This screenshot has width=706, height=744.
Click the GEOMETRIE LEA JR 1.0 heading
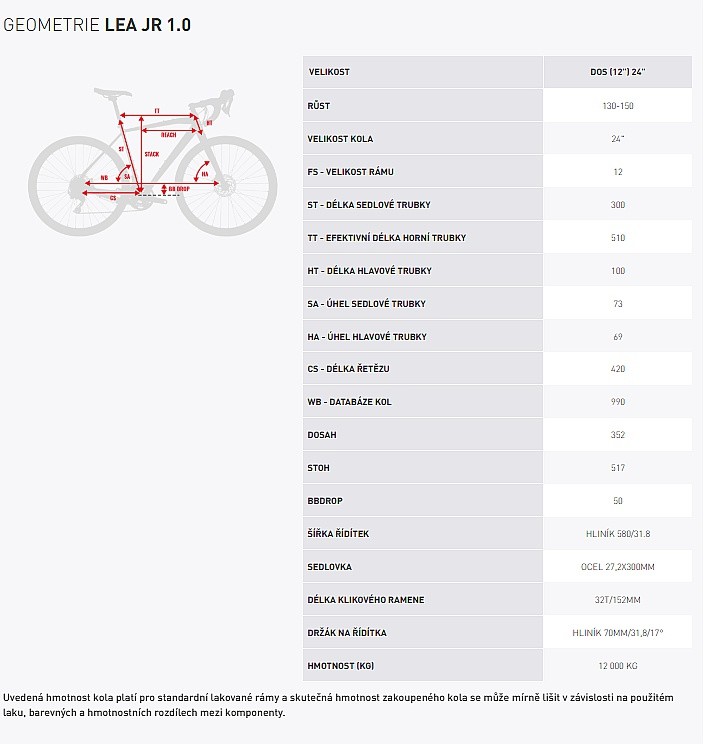(97, 25)
